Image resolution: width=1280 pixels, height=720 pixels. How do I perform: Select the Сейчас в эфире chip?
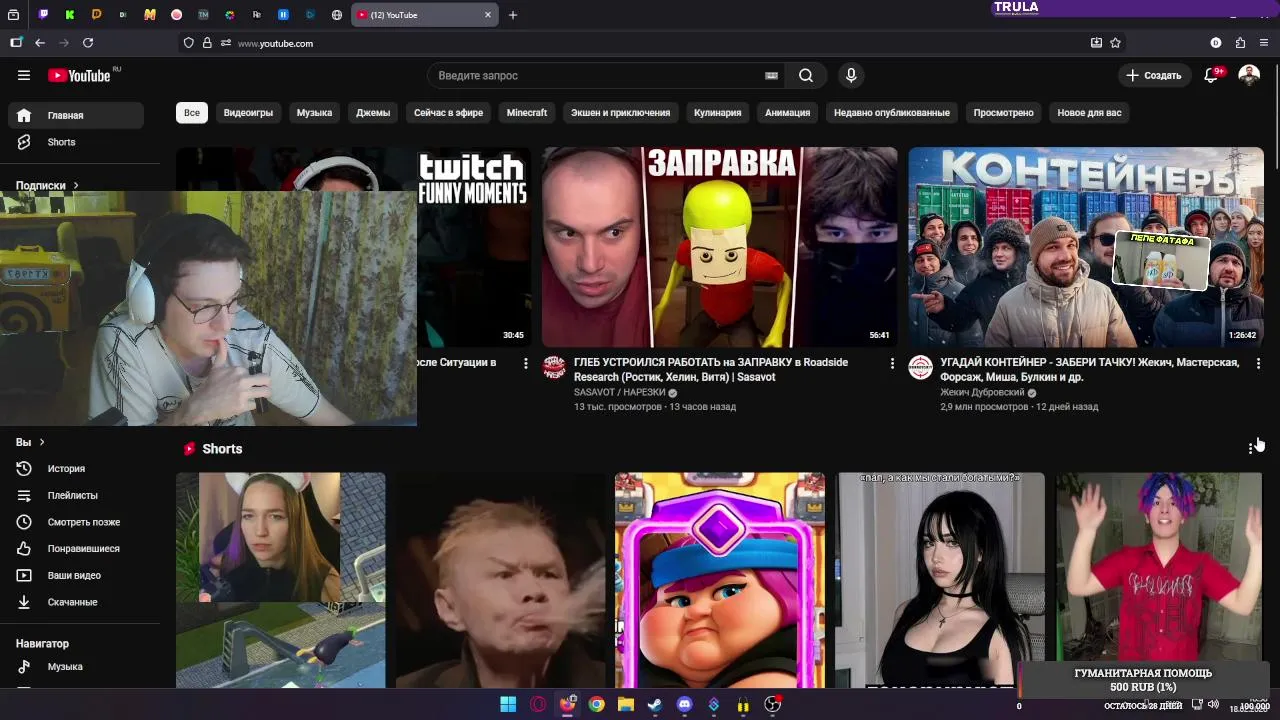click(x=448, y=112)
